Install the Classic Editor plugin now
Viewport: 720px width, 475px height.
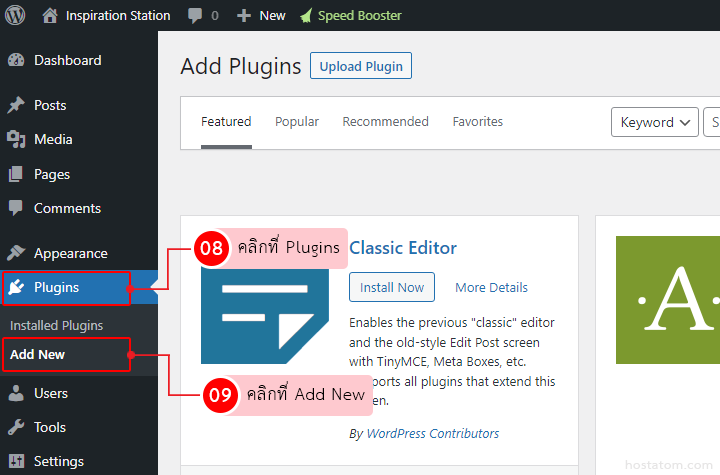(x=392, y=287)
